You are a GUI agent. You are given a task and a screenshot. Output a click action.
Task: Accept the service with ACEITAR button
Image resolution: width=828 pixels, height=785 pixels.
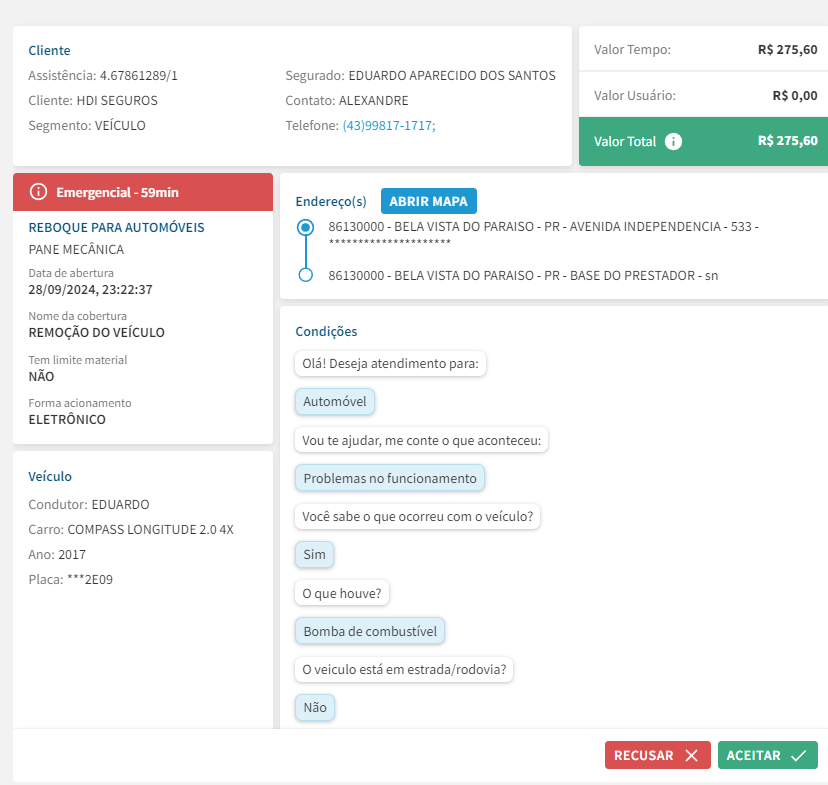(x=767, y=756)
